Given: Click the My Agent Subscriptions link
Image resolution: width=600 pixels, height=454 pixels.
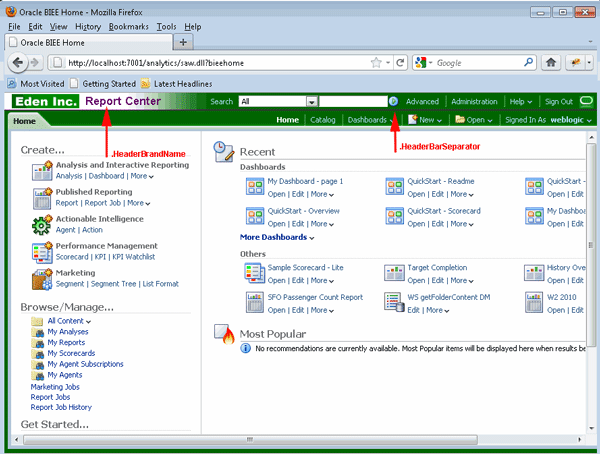Looking at the screenshot, I should [85, 364].
